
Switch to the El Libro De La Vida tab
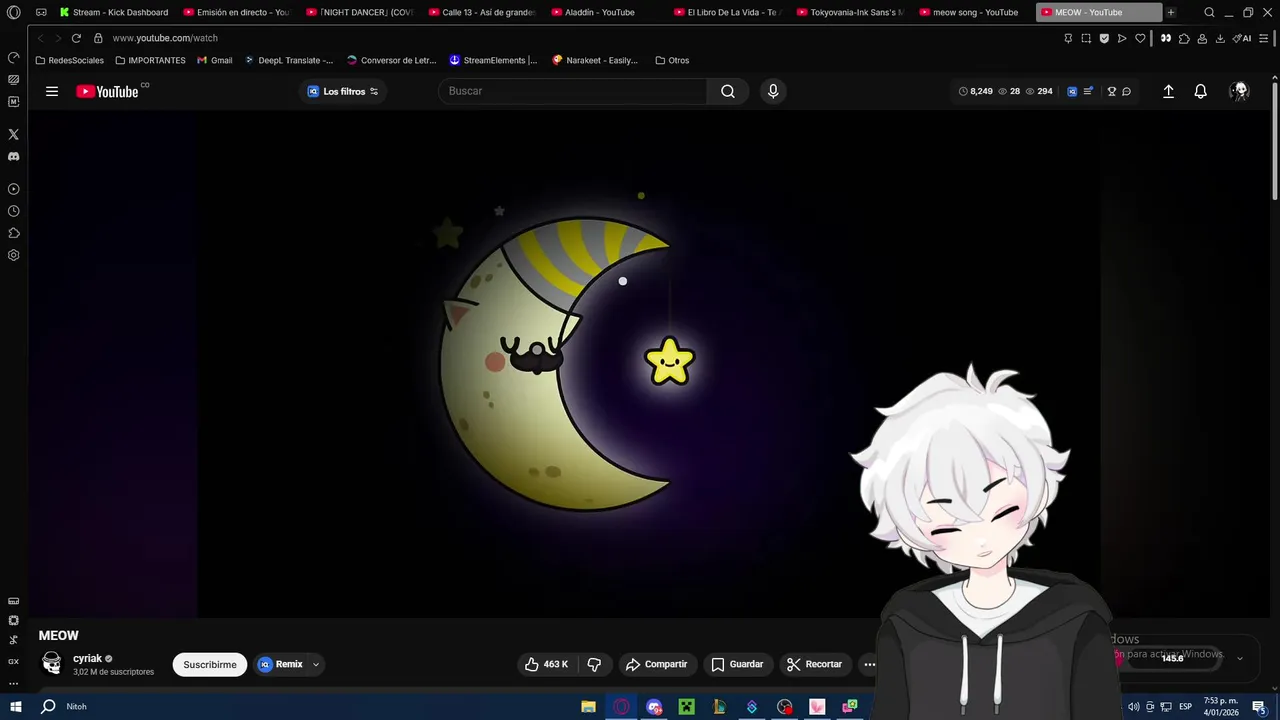click(x=729, y=12)
